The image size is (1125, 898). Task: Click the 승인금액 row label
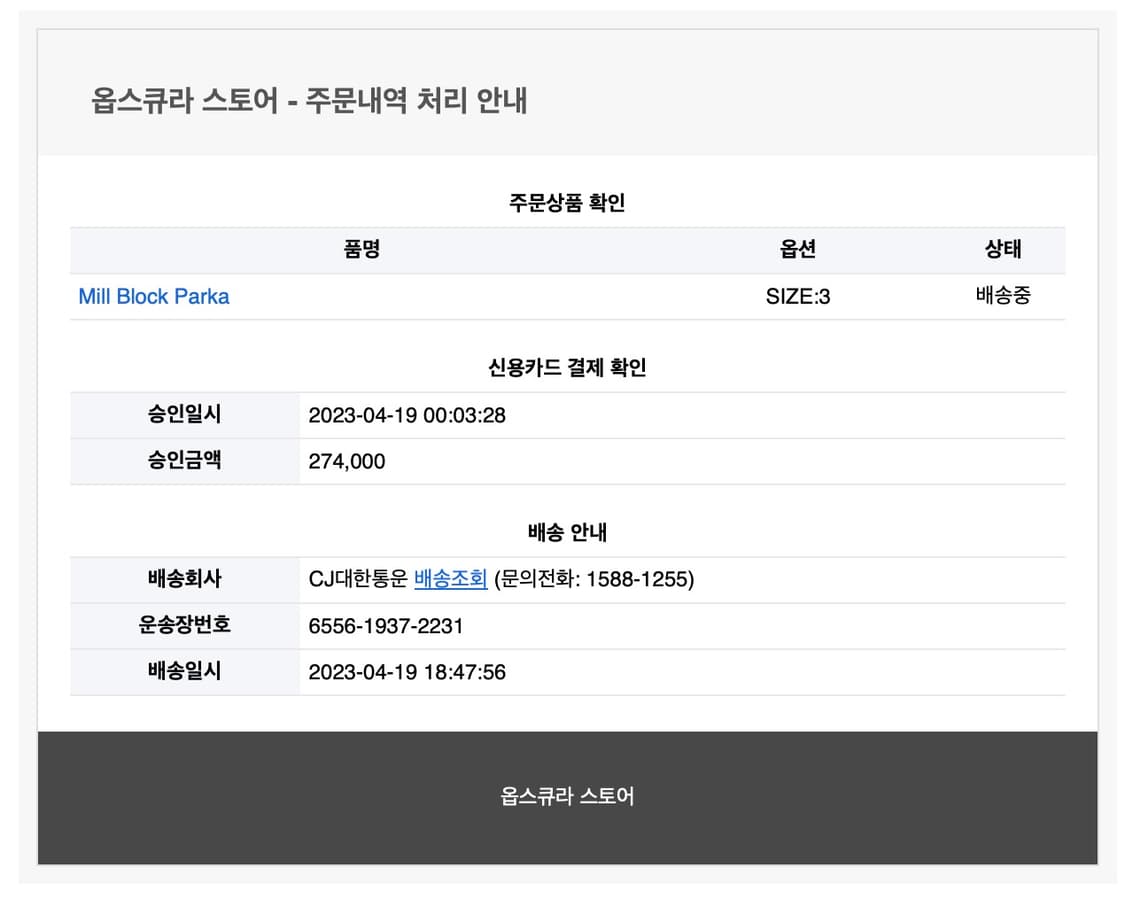(x=184, y=461)
